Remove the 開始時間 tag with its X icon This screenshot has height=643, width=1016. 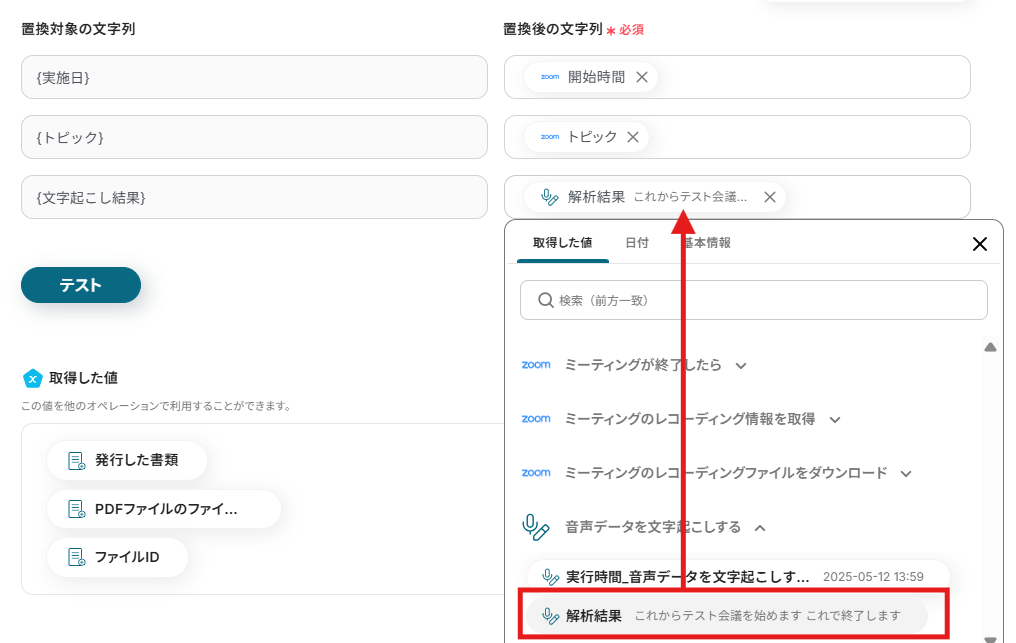[x=642, y=77]
